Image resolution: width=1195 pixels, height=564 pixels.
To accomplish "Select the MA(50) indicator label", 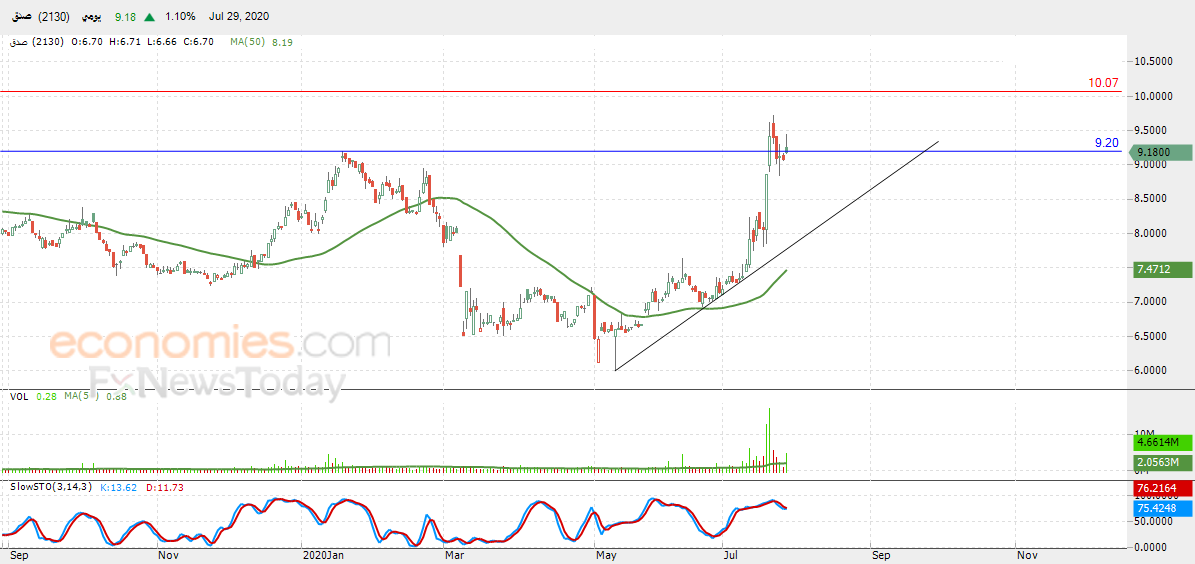I will click(248, 42).
